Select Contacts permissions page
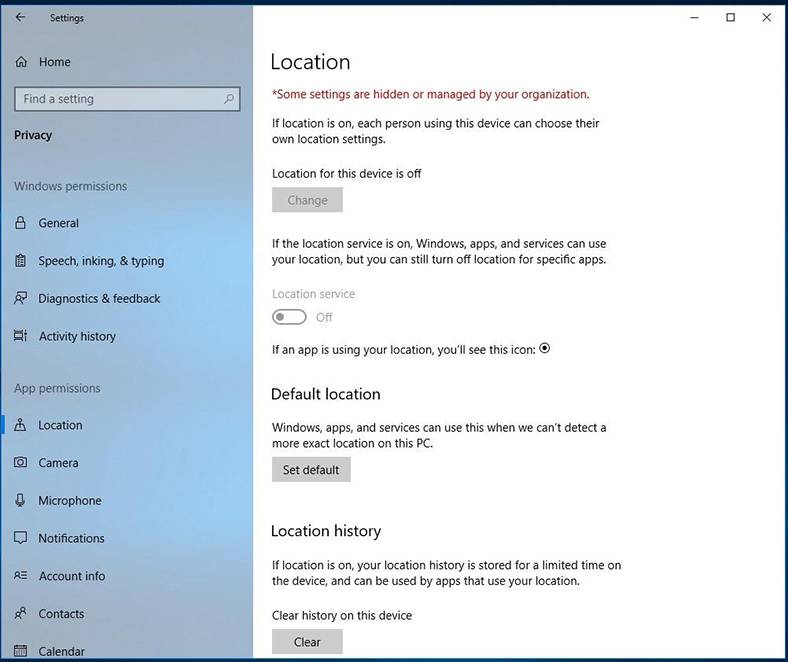788x662 pixels. (x=127, y=613)
